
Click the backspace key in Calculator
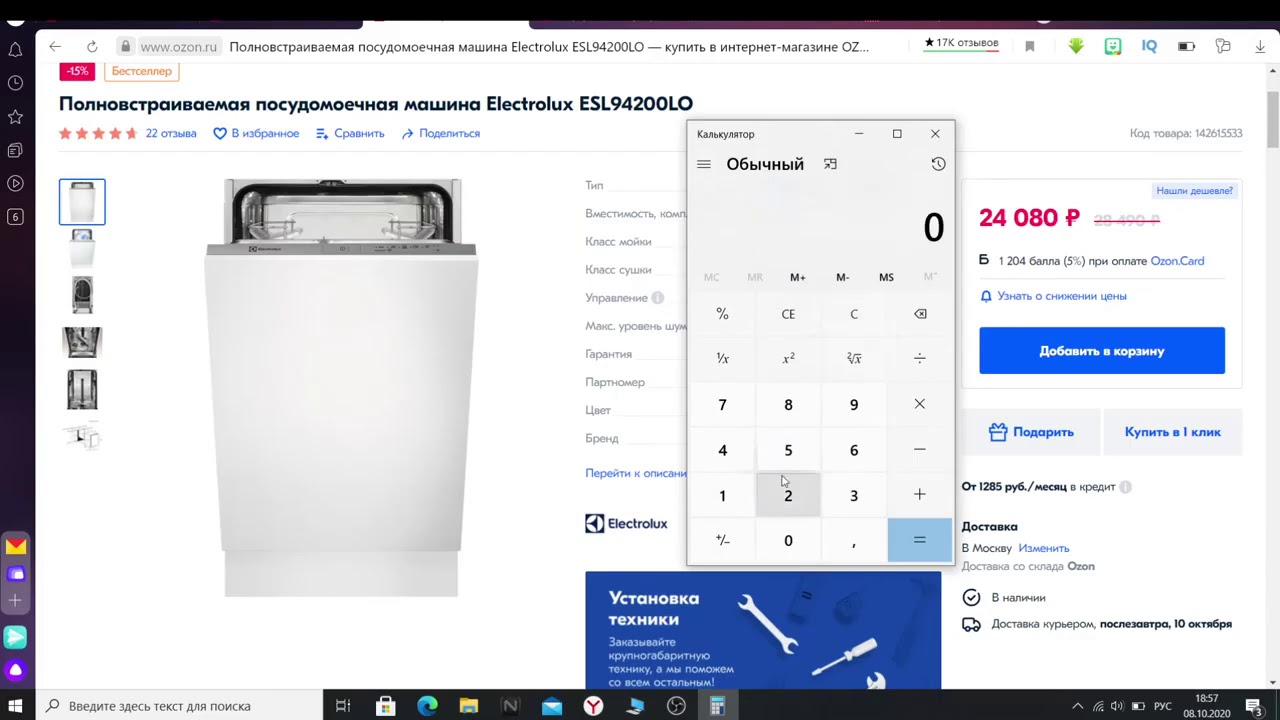pos(920,314)
